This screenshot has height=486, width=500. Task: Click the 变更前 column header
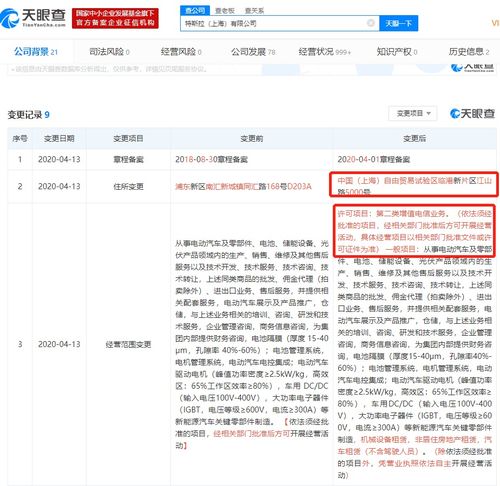coord(252,138)
